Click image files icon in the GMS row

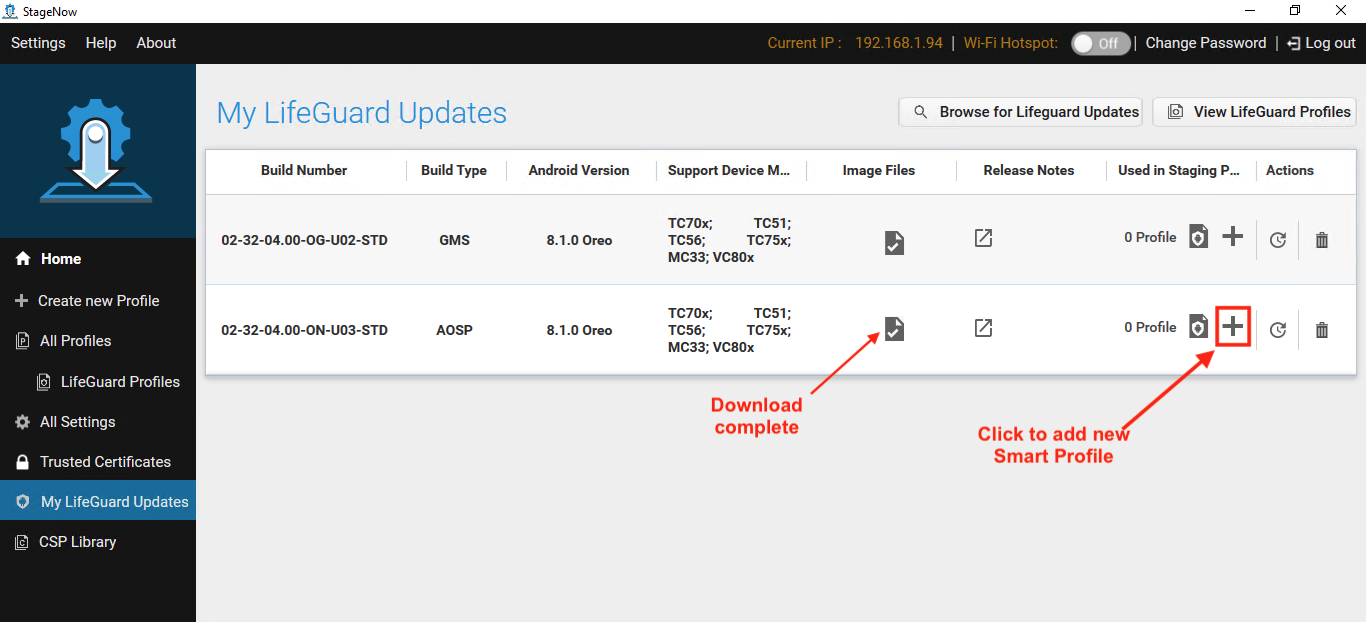click(x=894, y=242)
